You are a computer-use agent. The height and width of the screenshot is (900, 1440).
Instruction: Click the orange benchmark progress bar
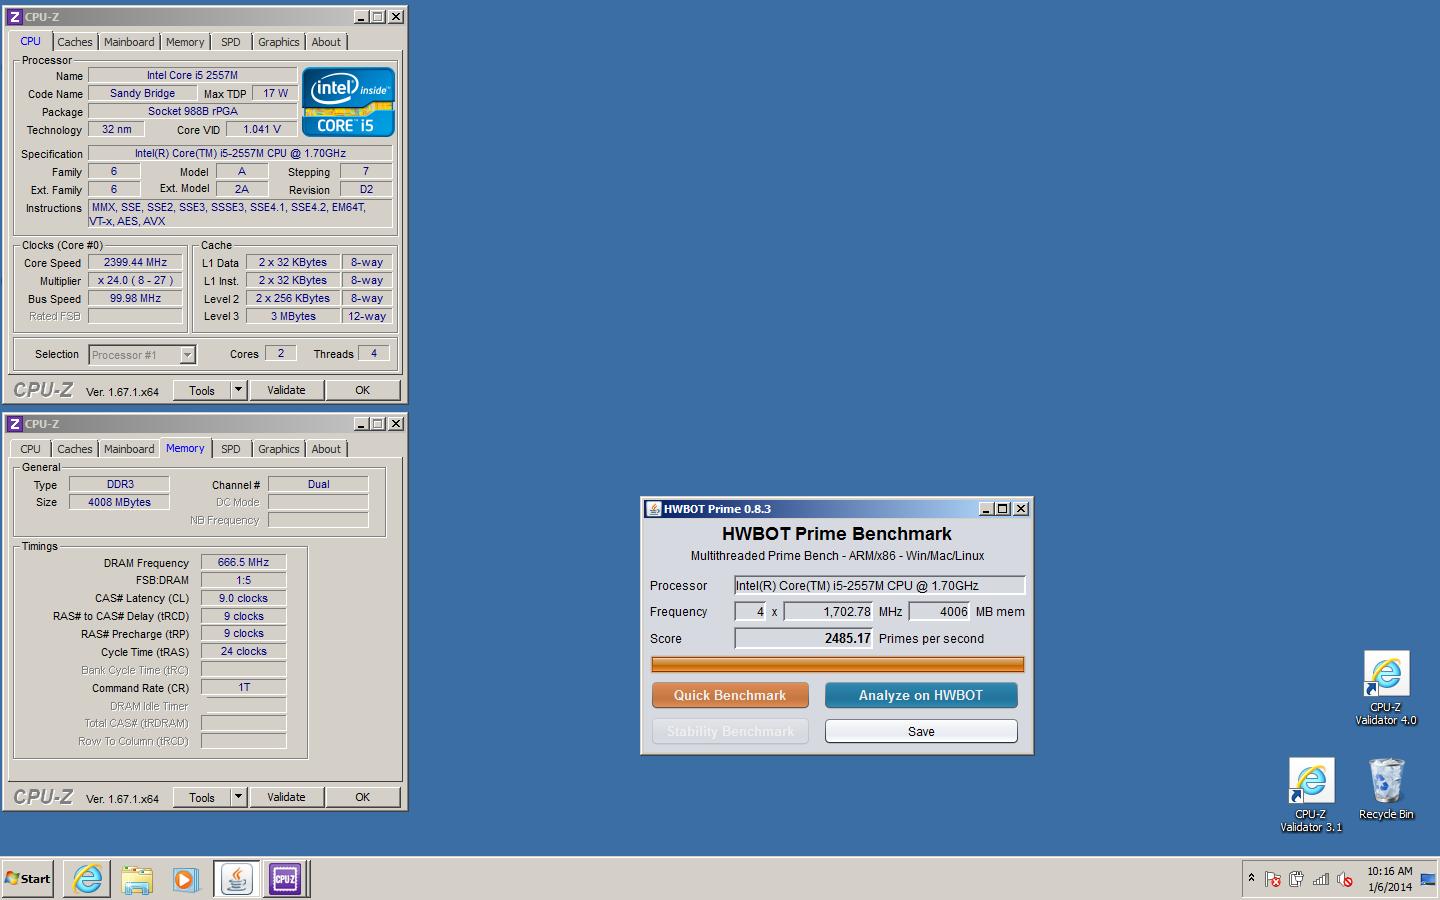click(837, 665)
